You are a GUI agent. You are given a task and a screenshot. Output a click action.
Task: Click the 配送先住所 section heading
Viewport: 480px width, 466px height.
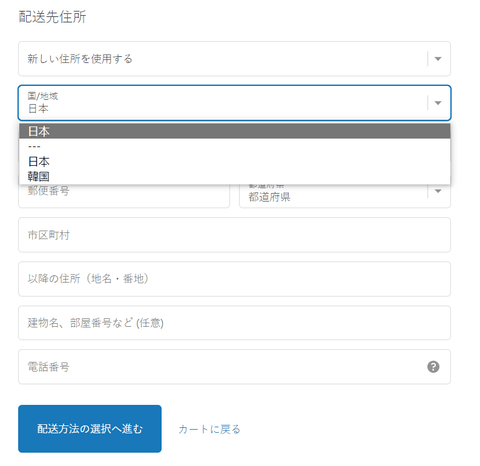coord(52,17)
